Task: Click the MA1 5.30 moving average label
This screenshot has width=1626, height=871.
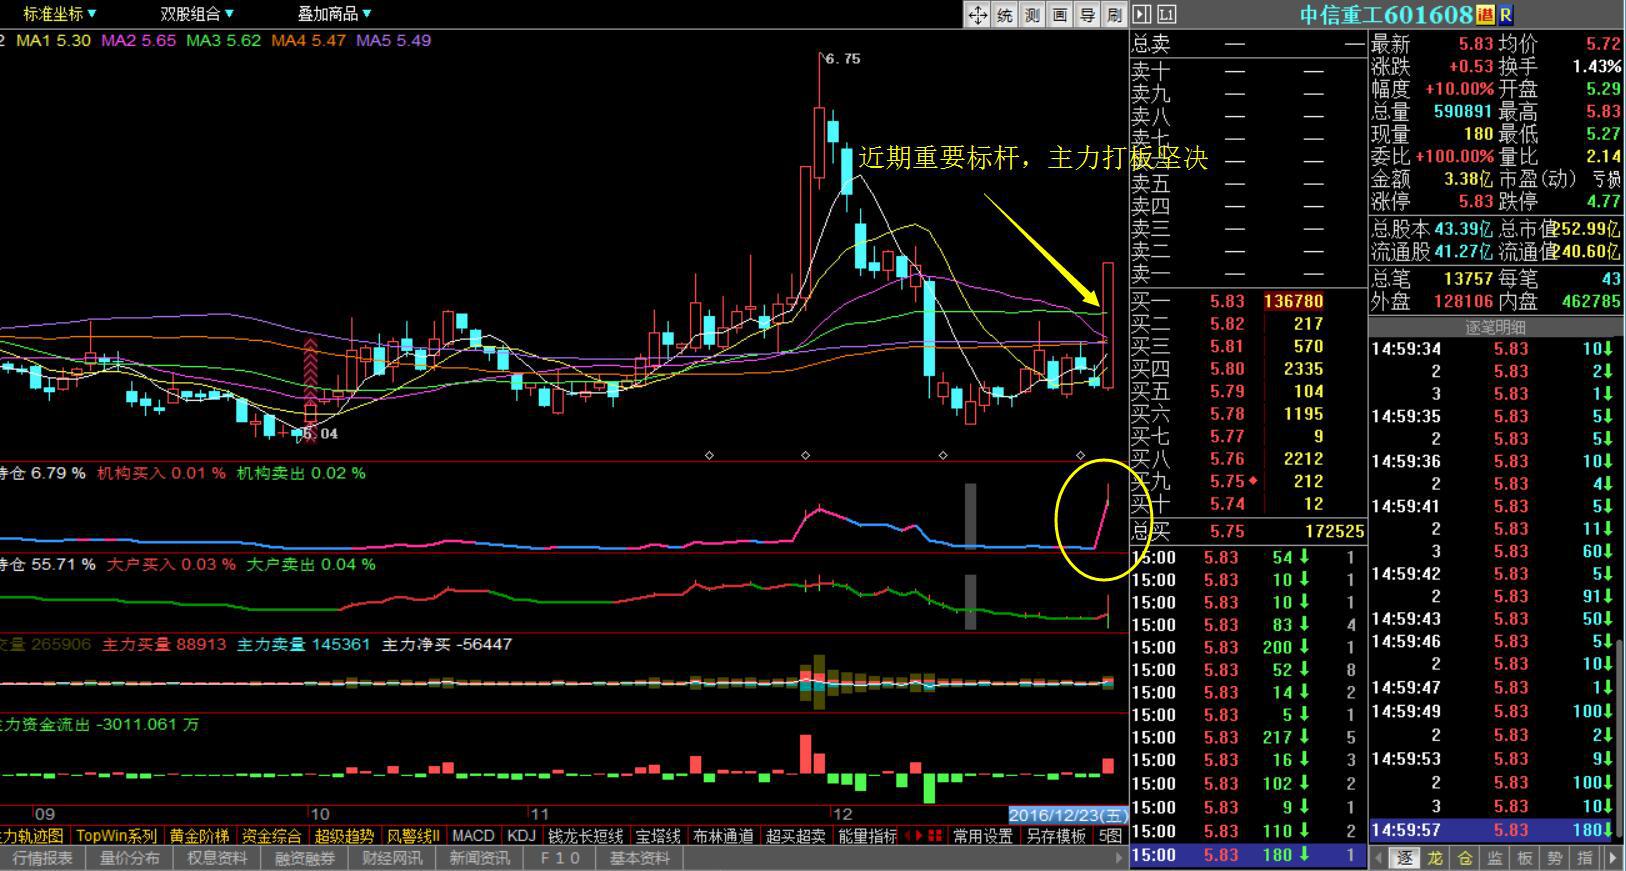Action: (x=53, y=41)
